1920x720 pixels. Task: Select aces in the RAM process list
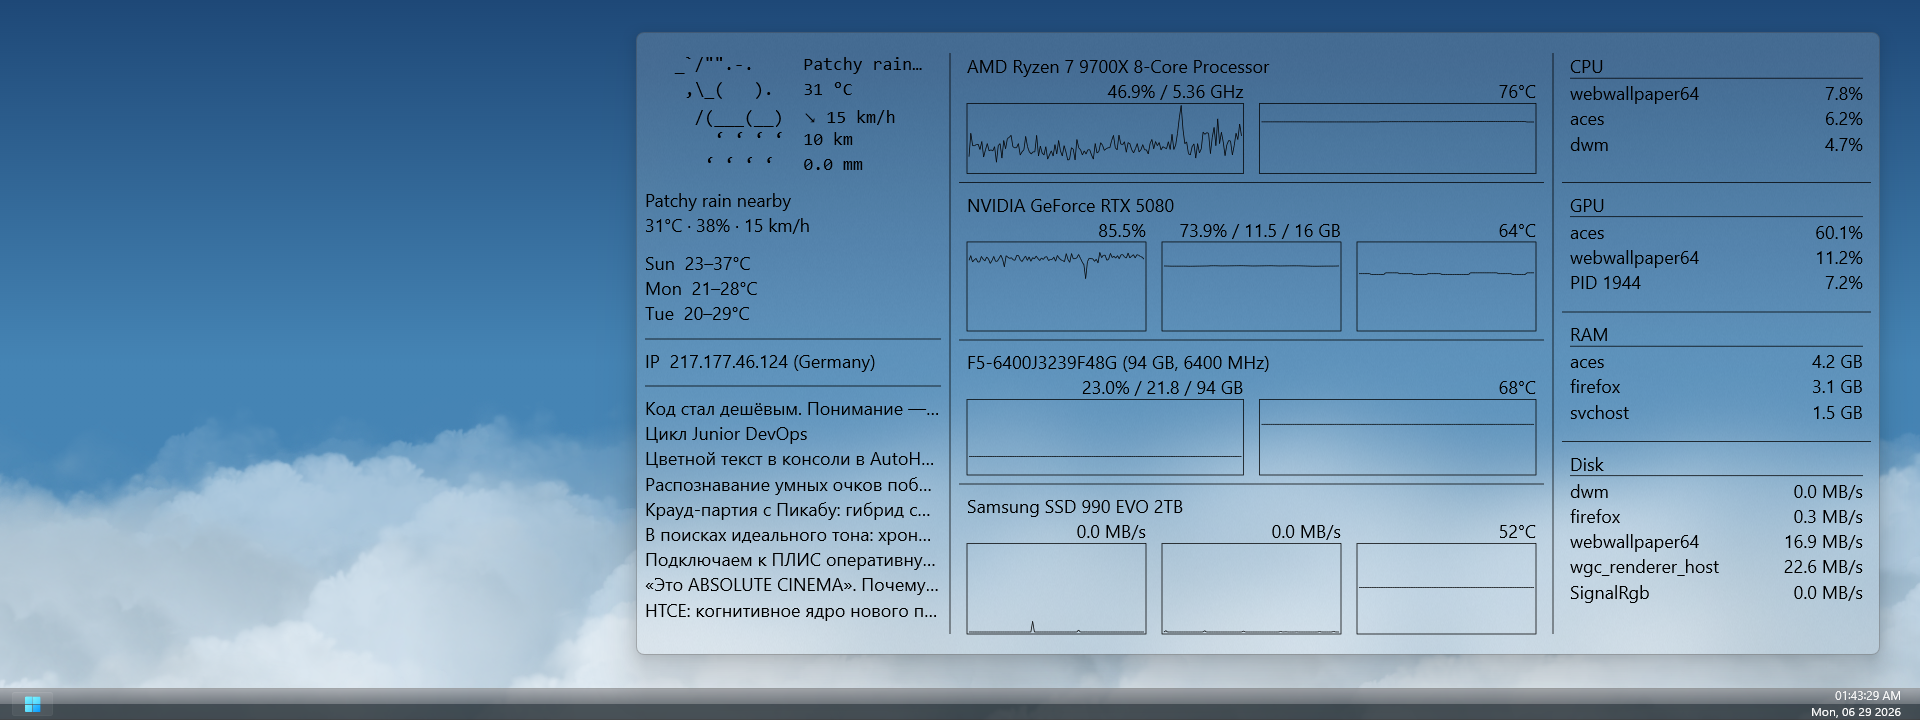point(1716,362)
